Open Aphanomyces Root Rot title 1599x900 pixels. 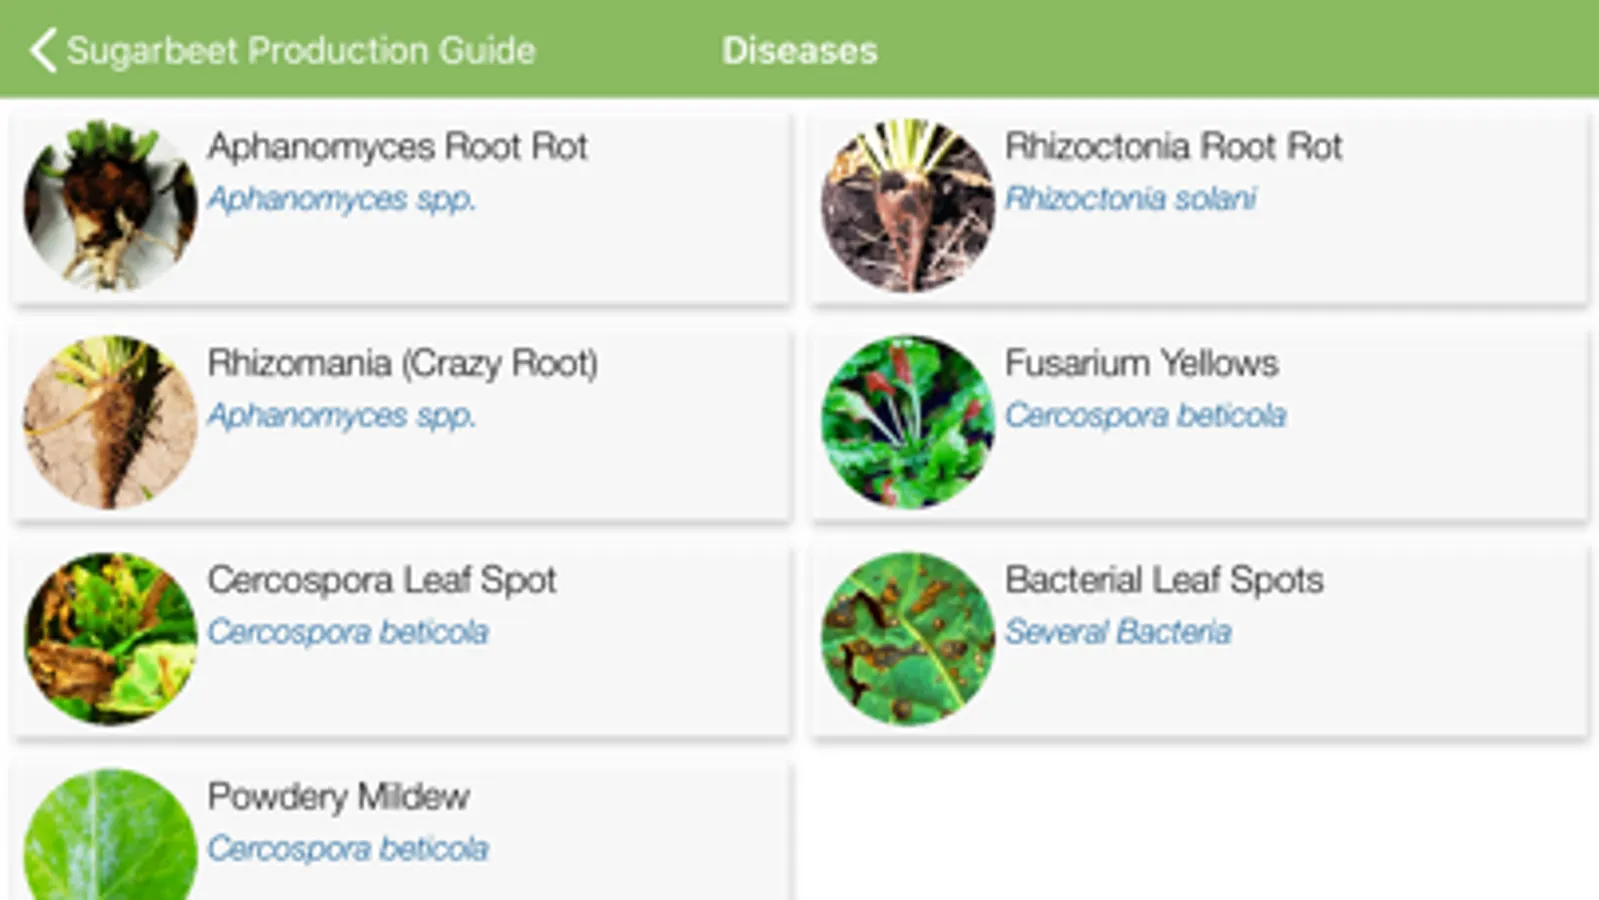pyautogui.click(x=397, y=147)
